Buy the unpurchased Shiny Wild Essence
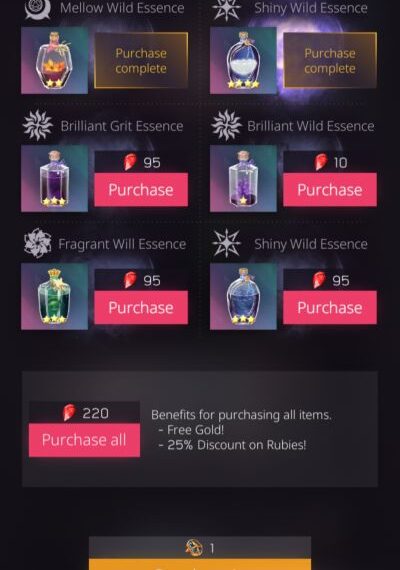 coord(330,308)
